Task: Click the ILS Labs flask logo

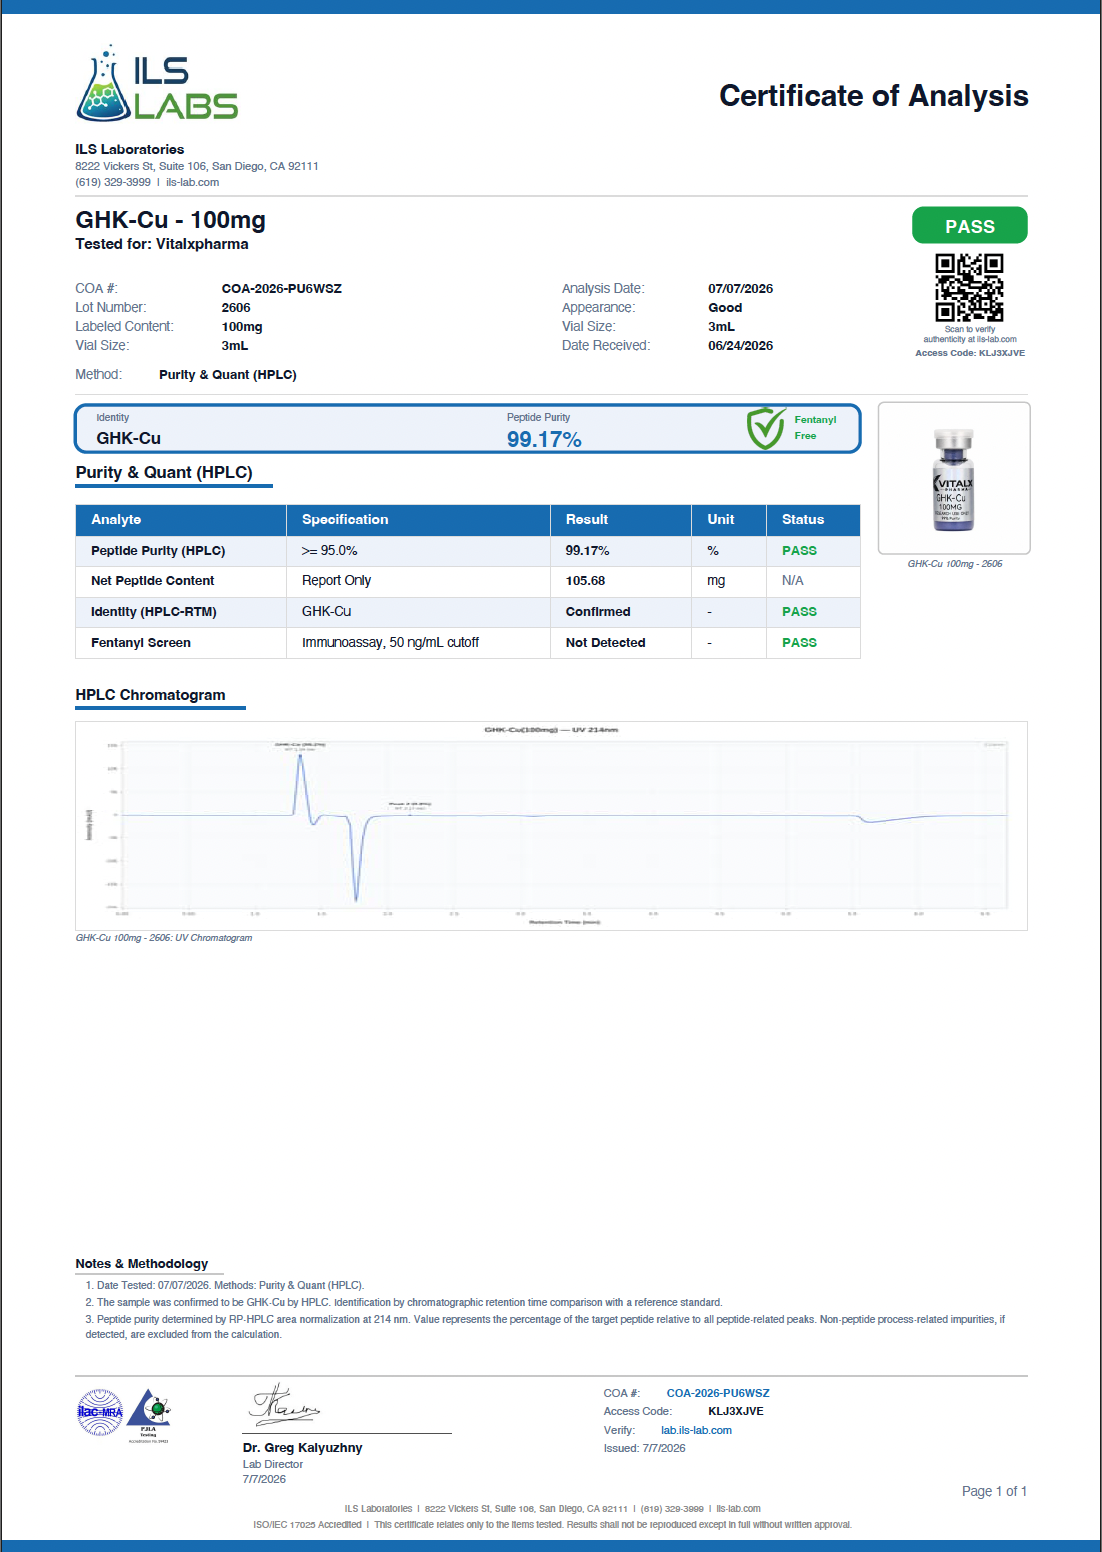Action: [x=157, y=82]
